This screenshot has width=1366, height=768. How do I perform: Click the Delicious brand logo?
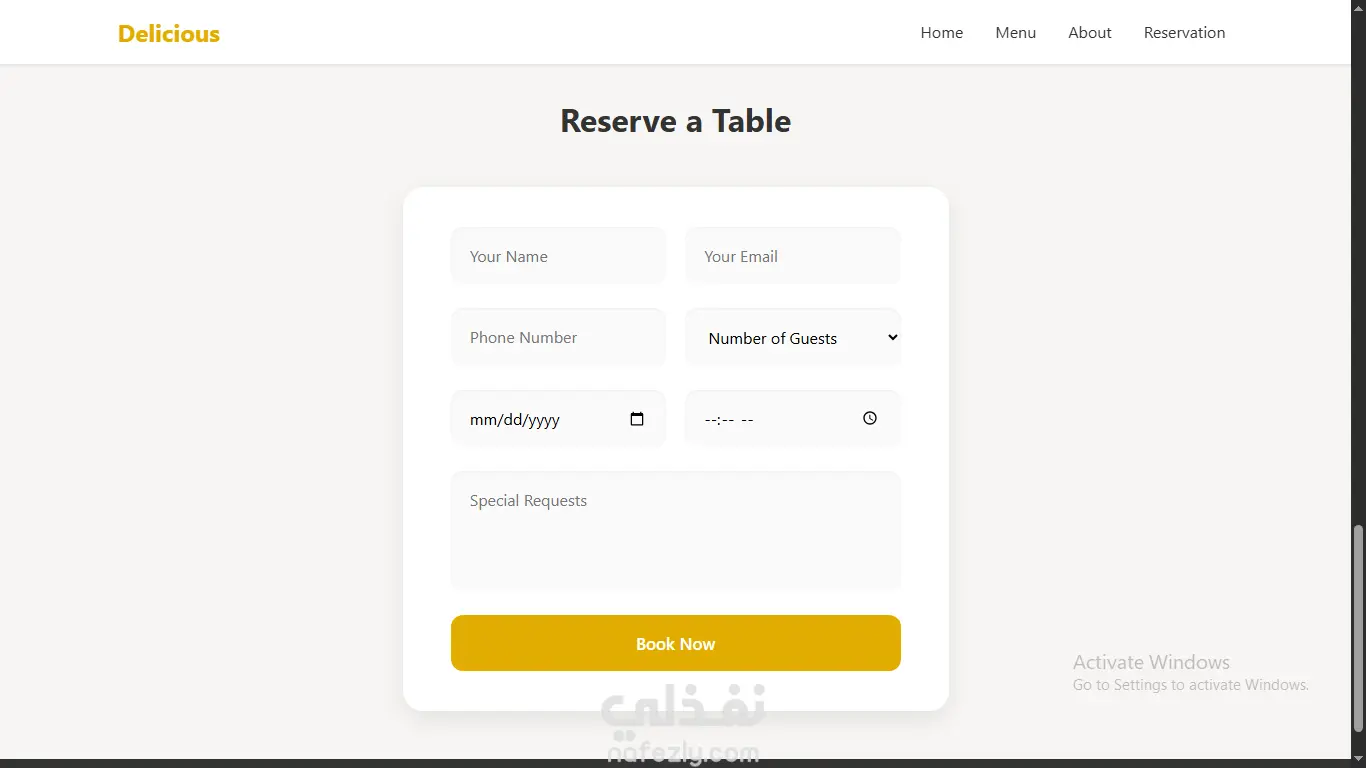coord(169,34)
